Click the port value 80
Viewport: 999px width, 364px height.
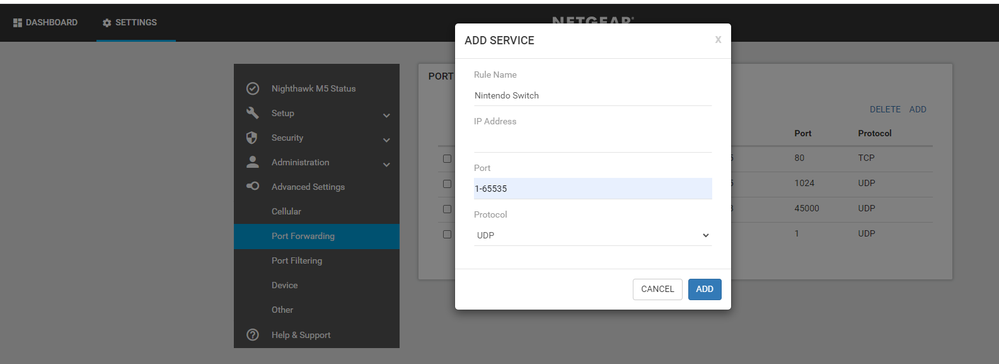(x=800, y=158)
